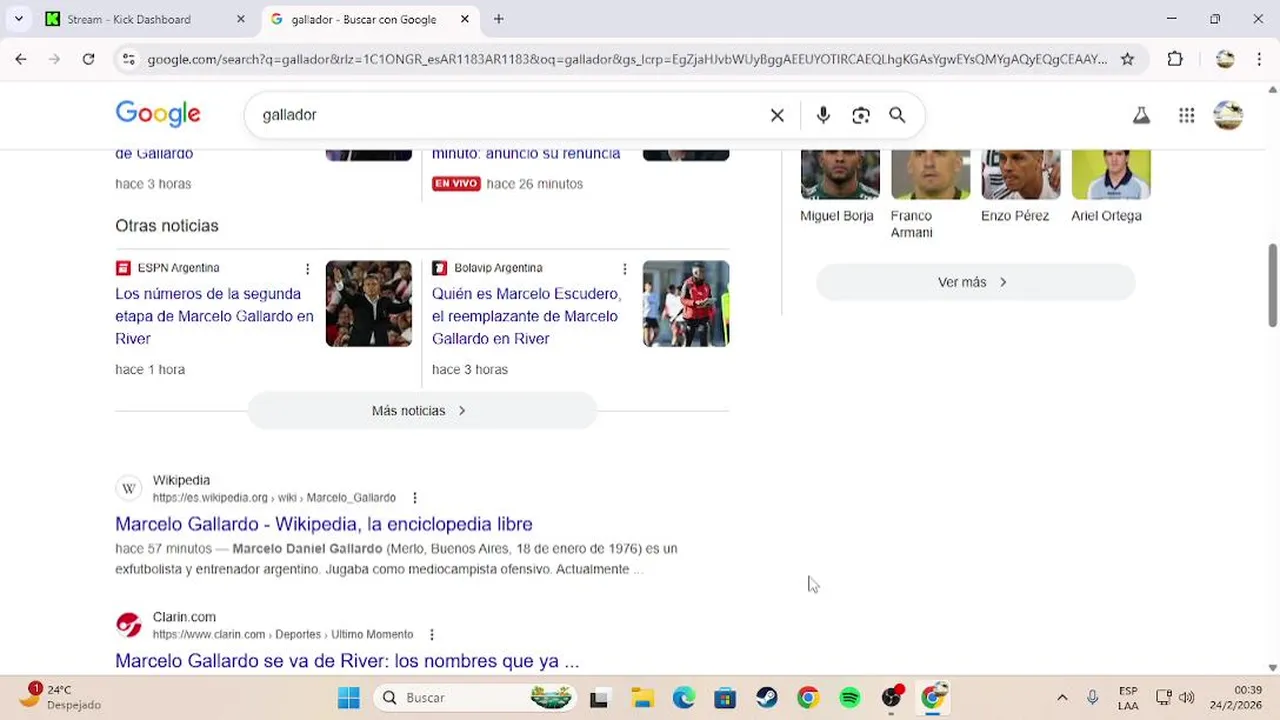Open the tab search dropdown arrow
This screenshot has height=720, width=1280.
(x=18, y=19)
